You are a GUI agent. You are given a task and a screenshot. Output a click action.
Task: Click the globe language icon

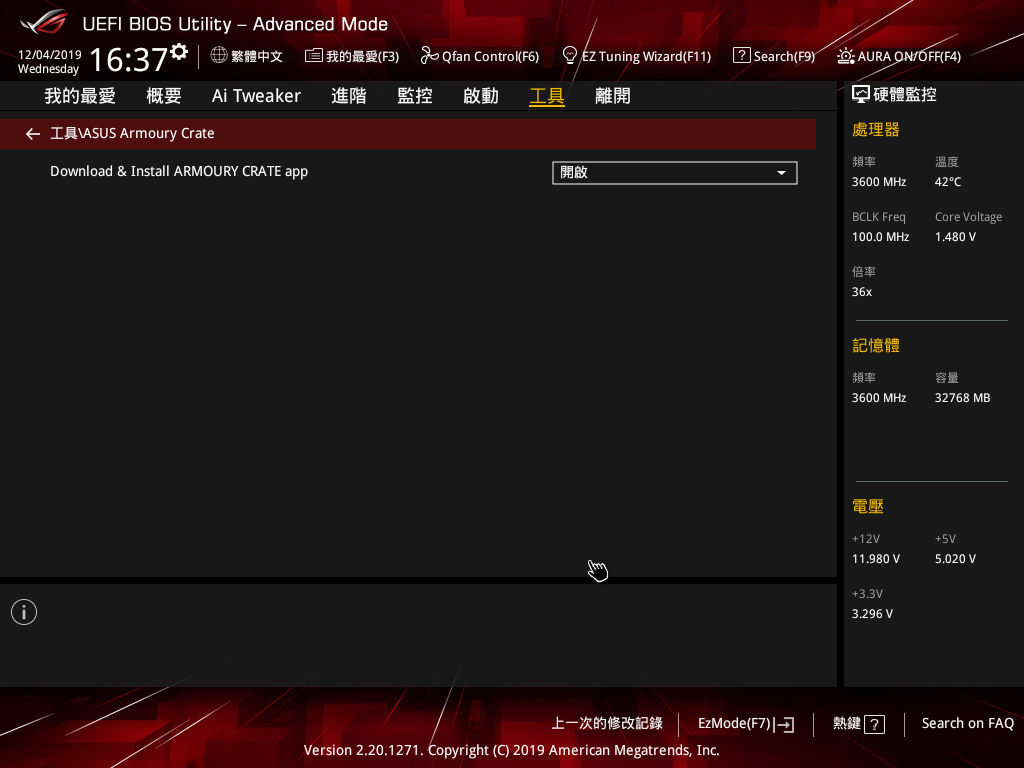pos(219,56)
